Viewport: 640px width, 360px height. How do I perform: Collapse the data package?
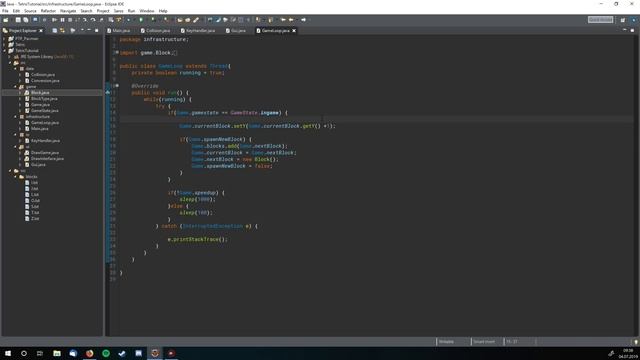click(x=16, y=69)
